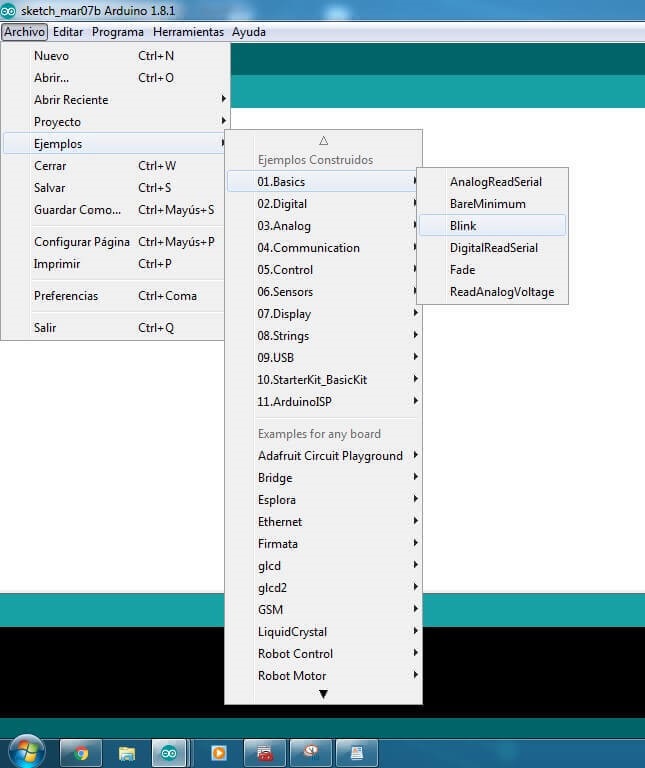Expand the Abrir Reciente submenu
645x768 pixels.
pos(114,100)
